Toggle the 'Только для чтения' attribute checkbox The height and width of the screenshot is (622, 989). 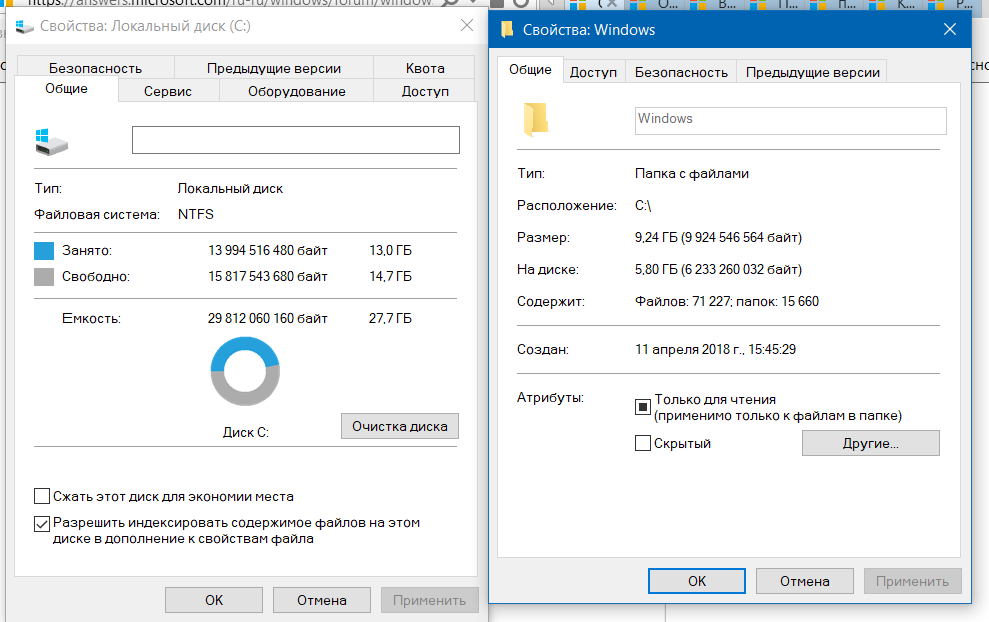click(643, 407)
